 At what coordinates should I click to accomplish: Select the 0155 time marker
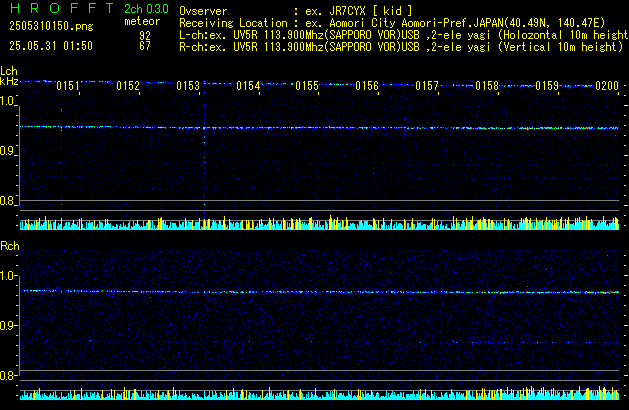click(307, 86)
